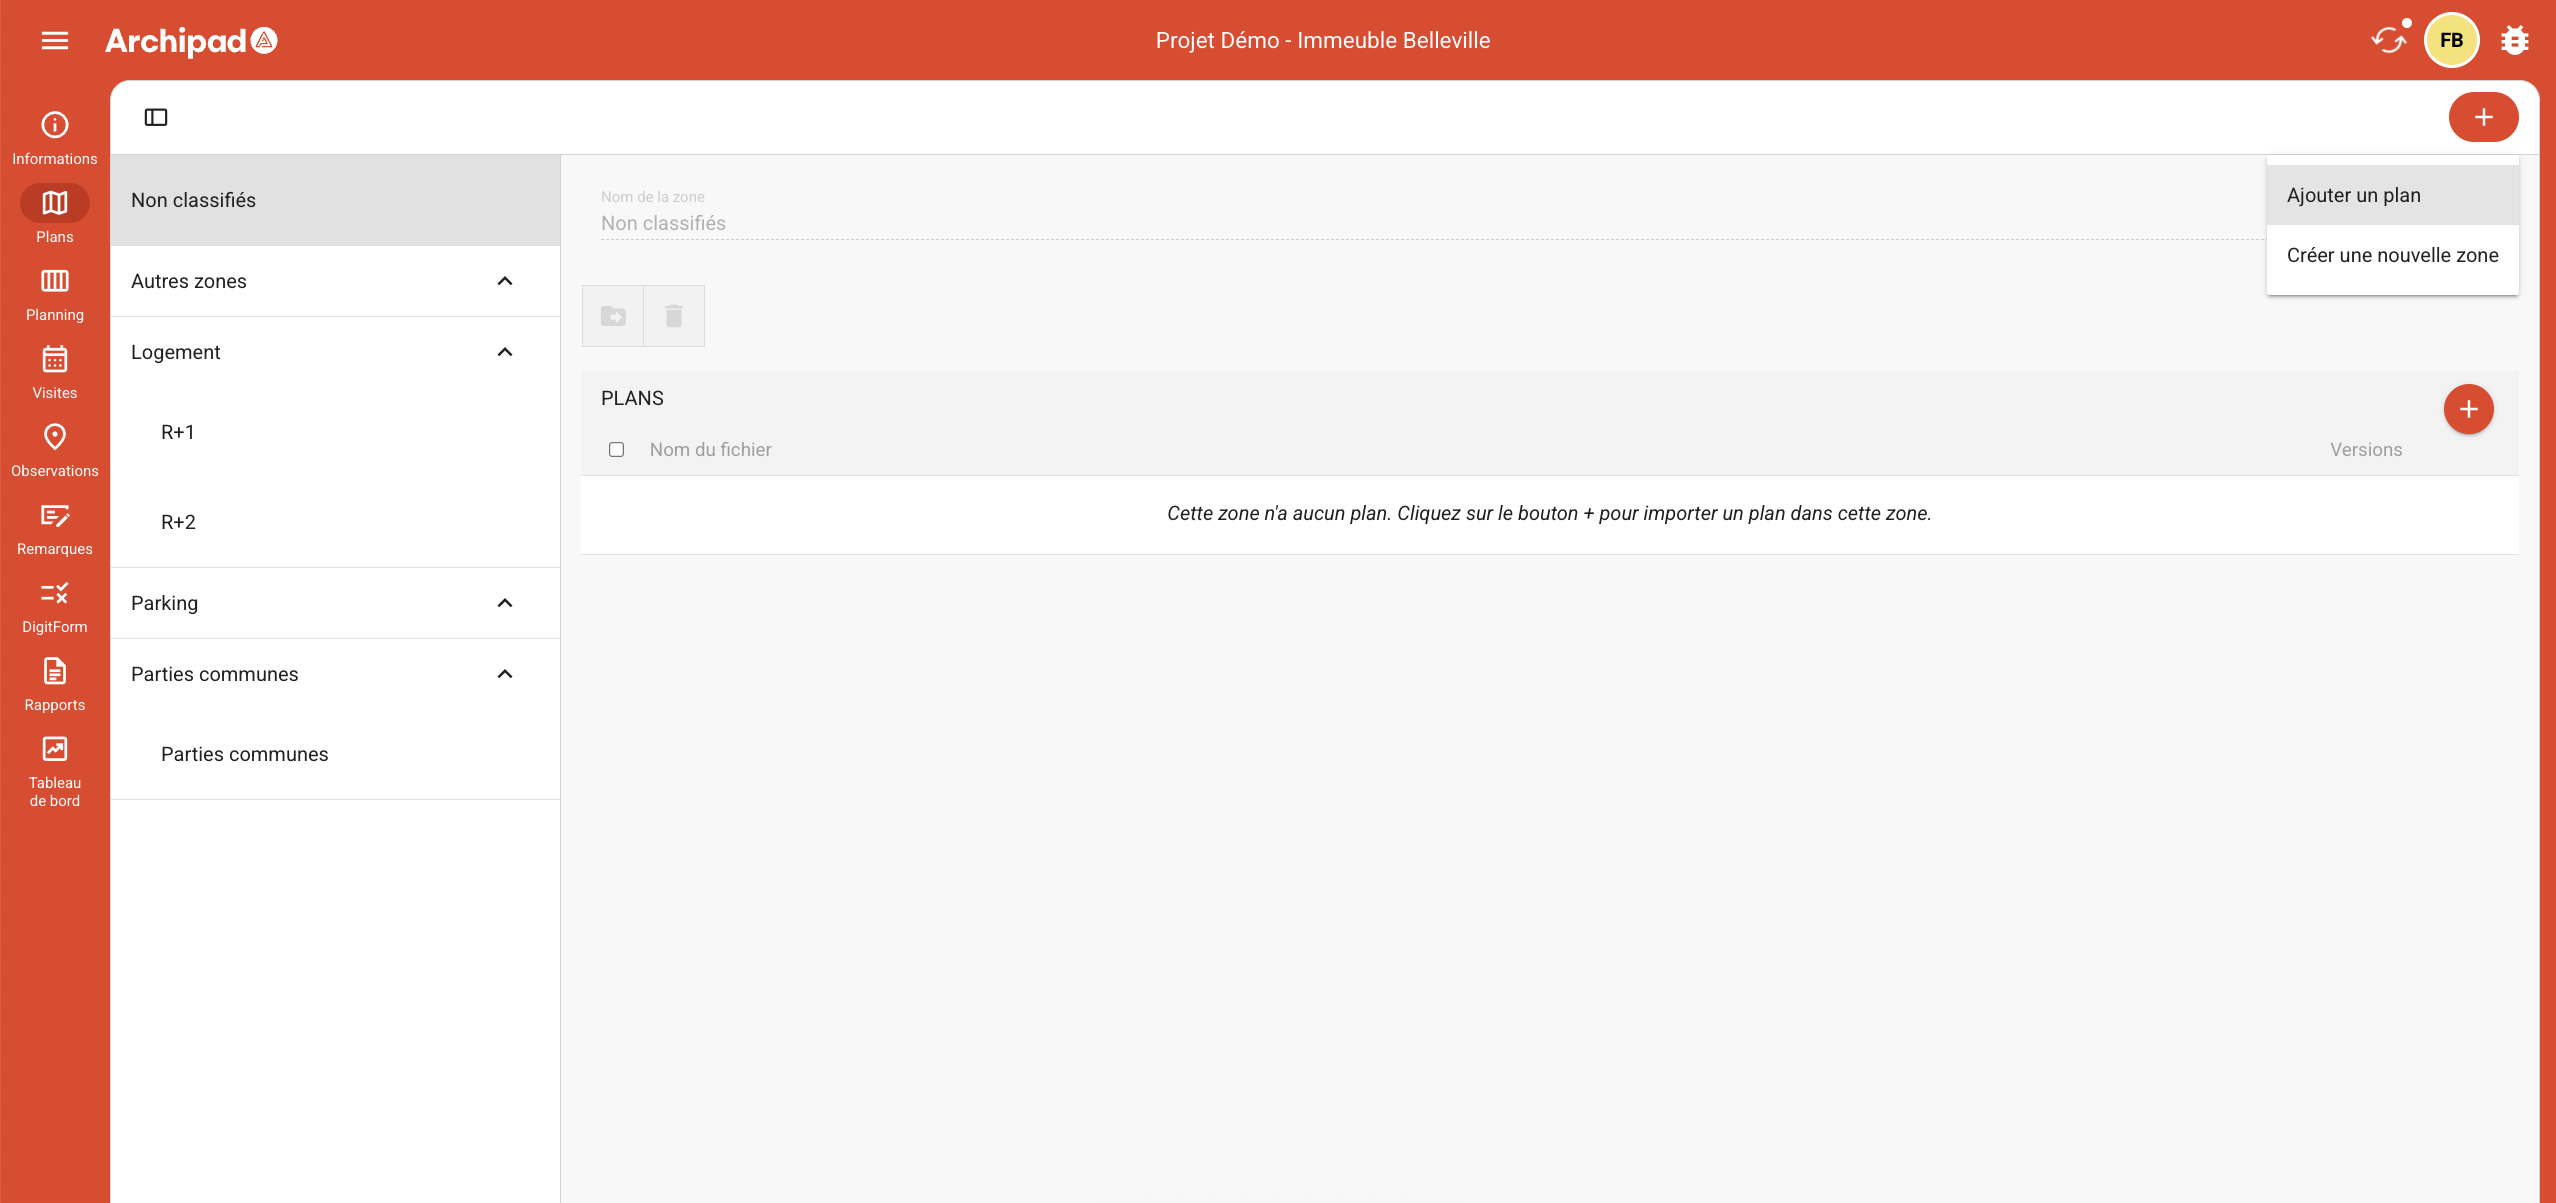Collapse the Logement zone group

click(505, 352)
